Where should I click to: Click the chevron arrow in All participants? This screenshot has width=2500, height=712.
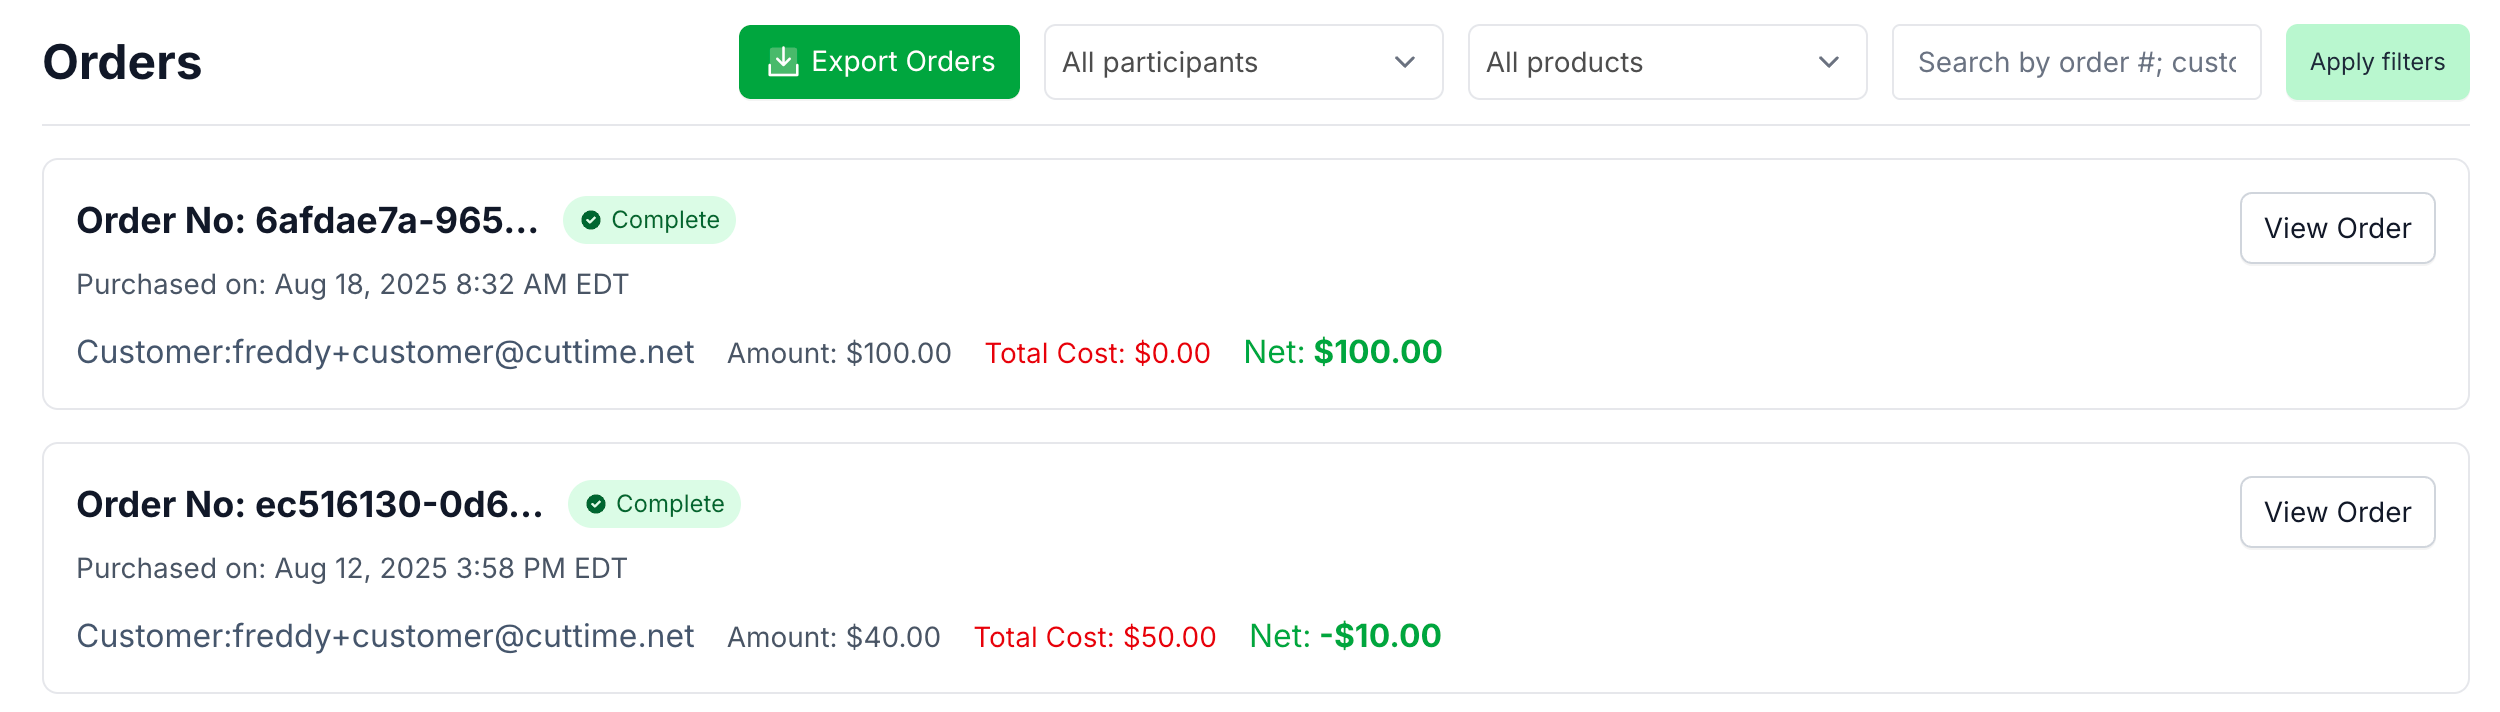[1405, 62]
